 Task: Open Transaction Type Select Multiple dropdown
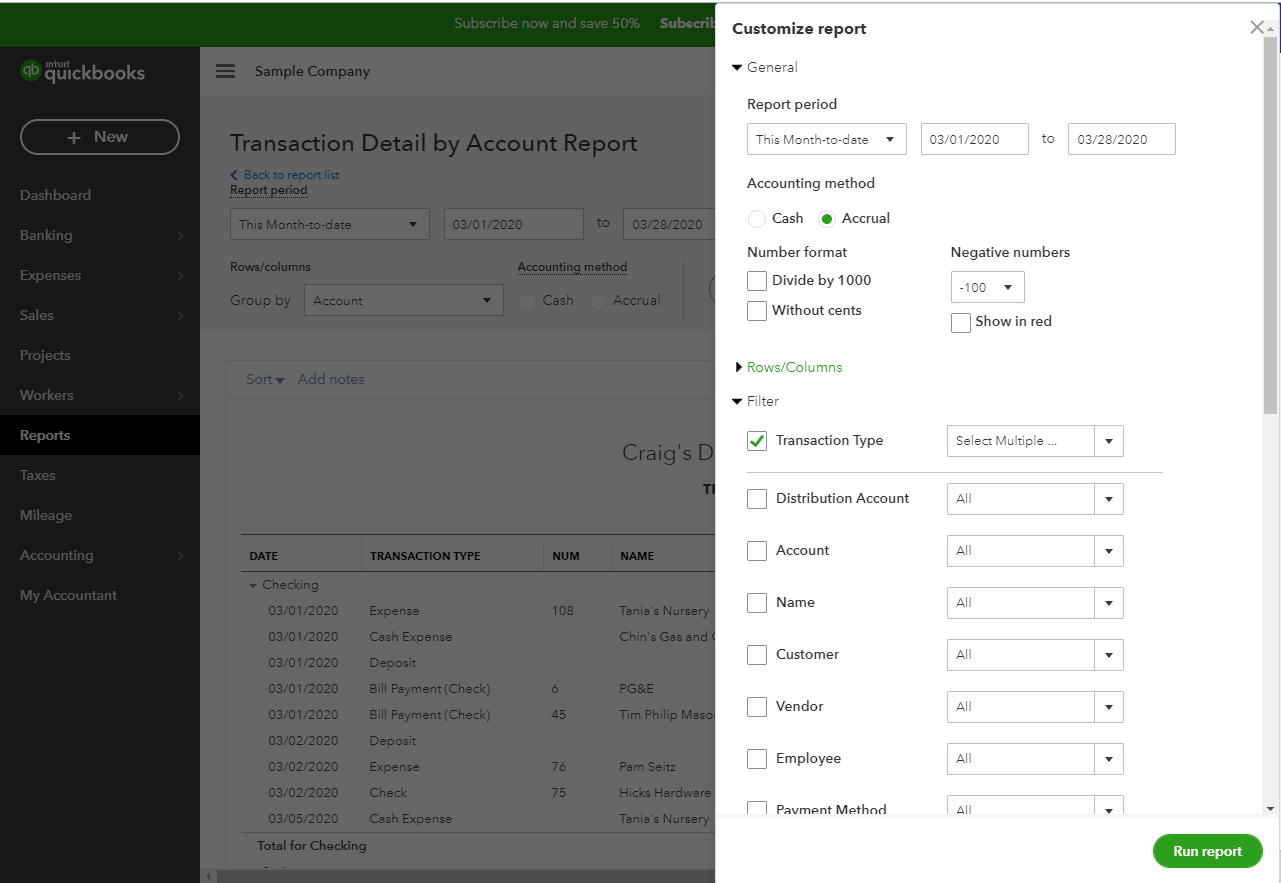coord(1035,441)
